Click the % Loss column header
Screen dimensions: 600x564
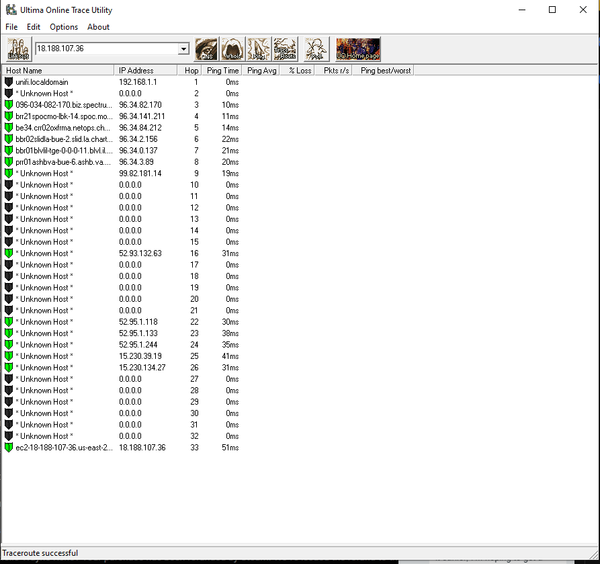pos(297,70)
